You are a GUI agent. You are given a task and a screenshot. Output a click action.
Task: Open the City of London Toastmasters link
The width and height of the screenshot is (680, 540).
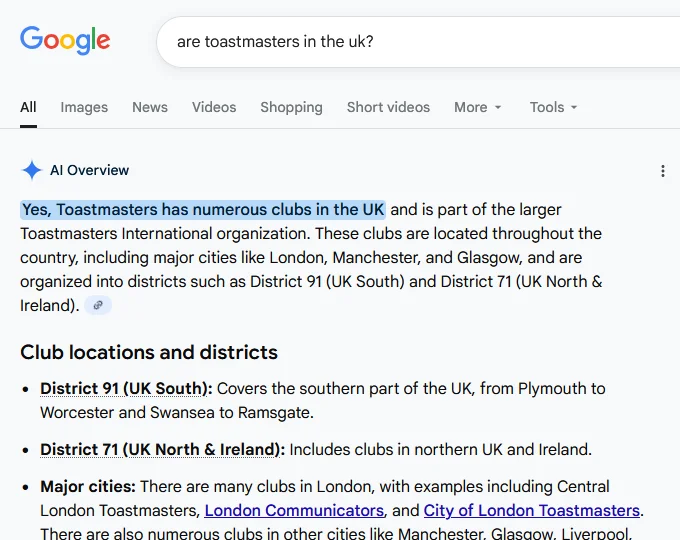pos(531,510)
